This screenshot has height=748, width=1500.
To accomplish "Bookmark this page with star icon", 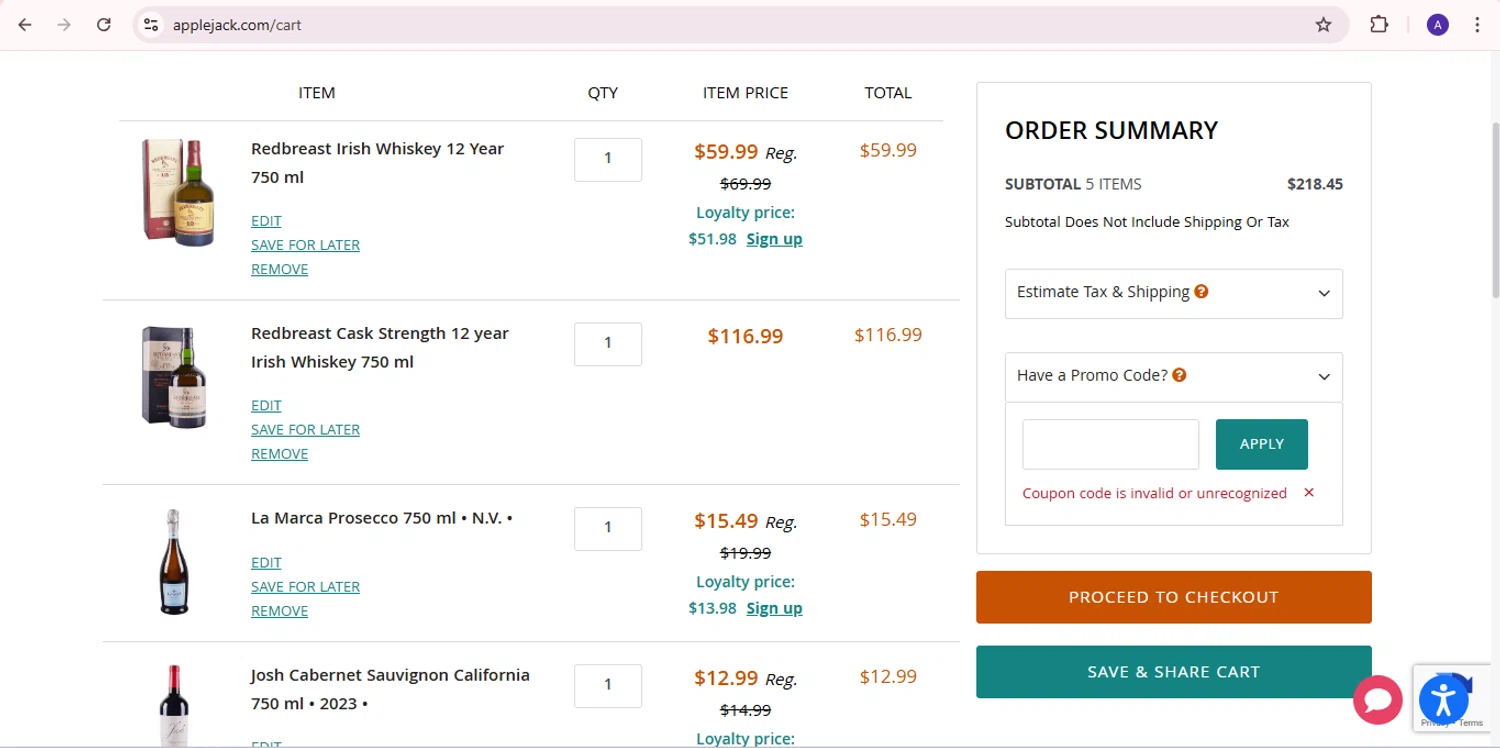I will tap(1323, 25).
